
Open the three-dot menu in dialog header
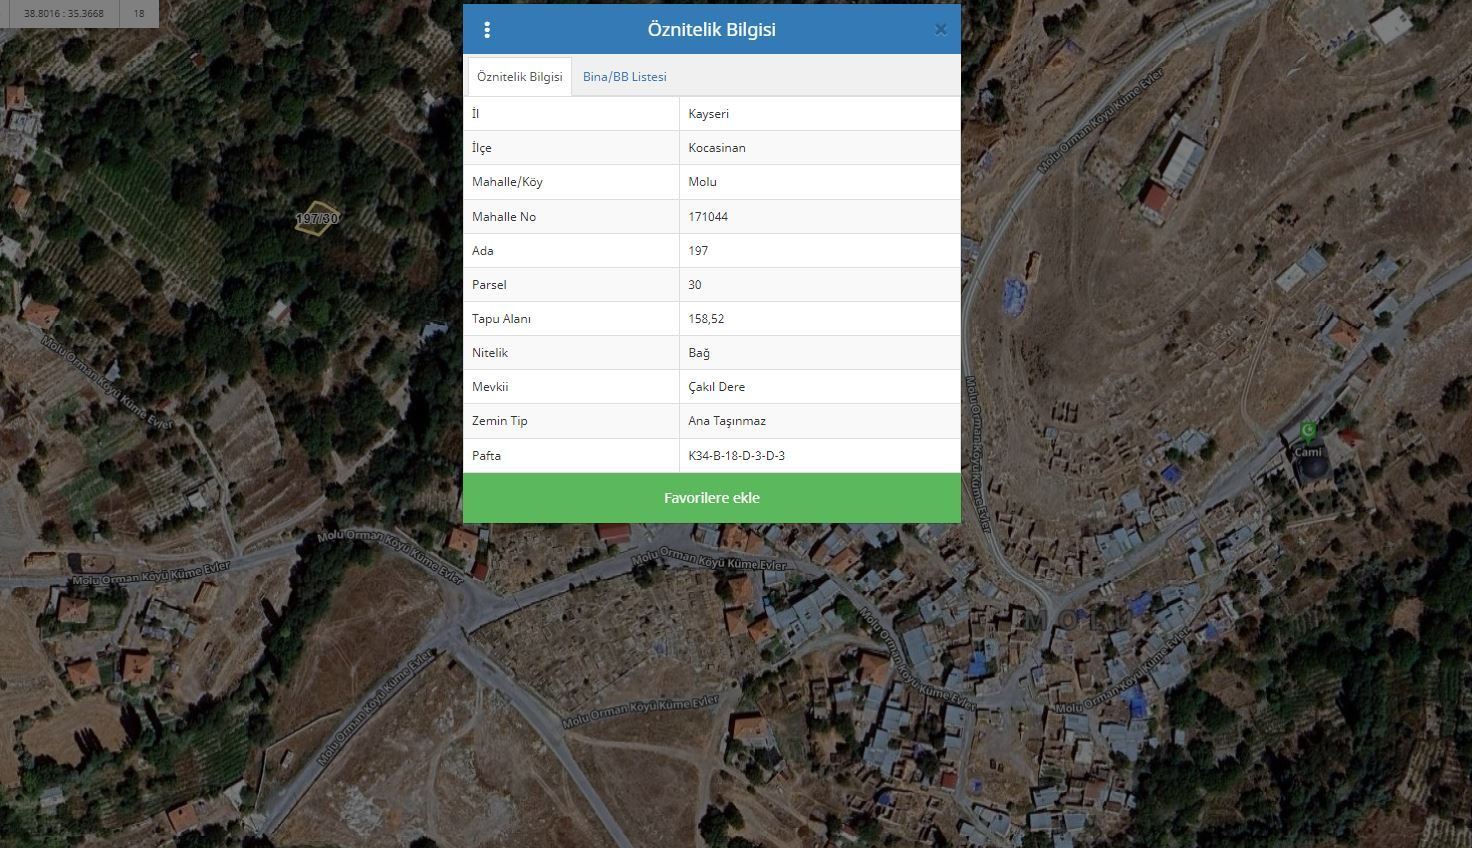pyautogui.click(x=487, y=30)
